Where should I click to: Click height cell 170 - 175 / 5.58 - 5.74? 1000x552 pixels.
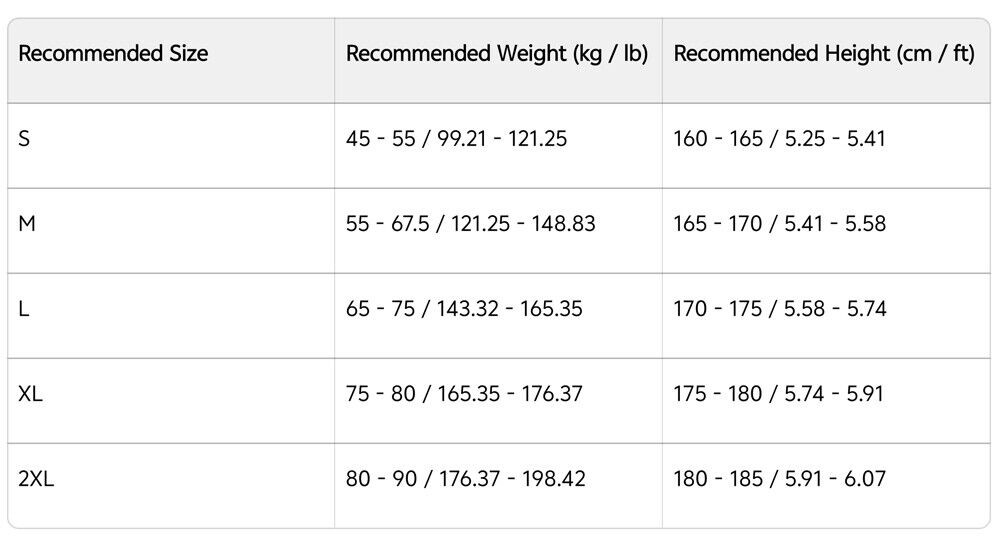pyautogui.click(x=779, y=309)
